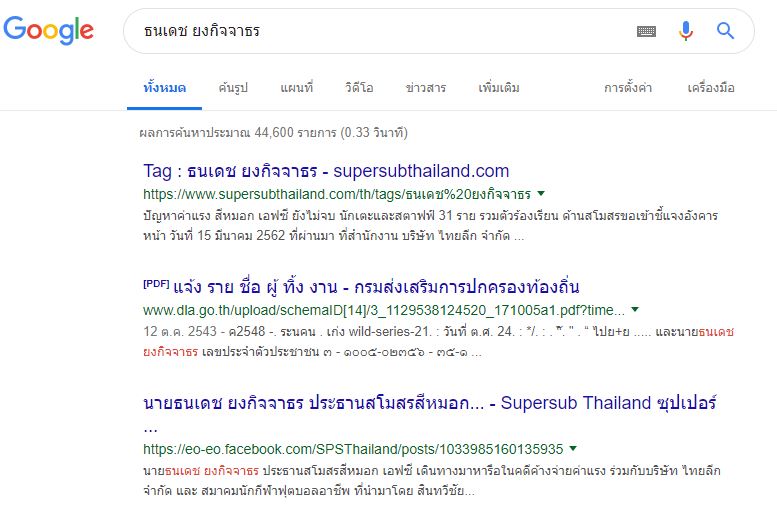Open the Tag supersubthailand.com result title
The image size is (777, 522).
tap(326, 171)
